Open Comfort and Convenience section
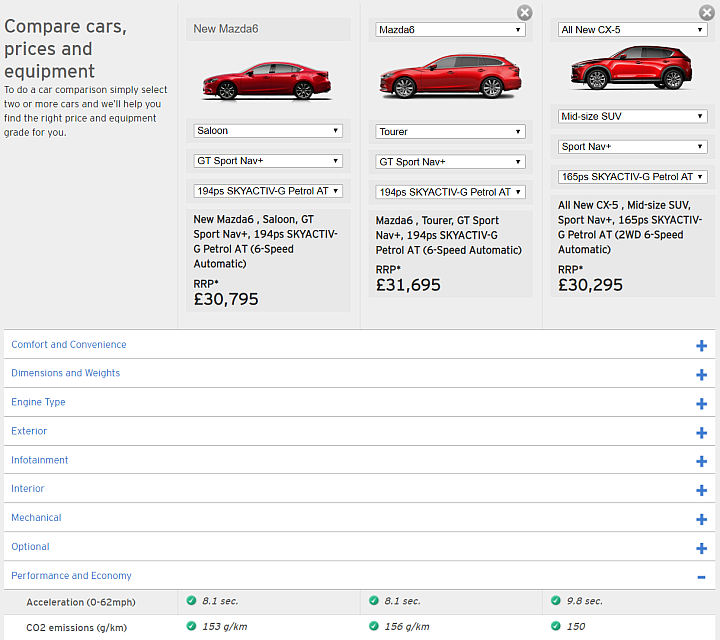This screenshot has height=640, width=720. click(x=69, y=344)
